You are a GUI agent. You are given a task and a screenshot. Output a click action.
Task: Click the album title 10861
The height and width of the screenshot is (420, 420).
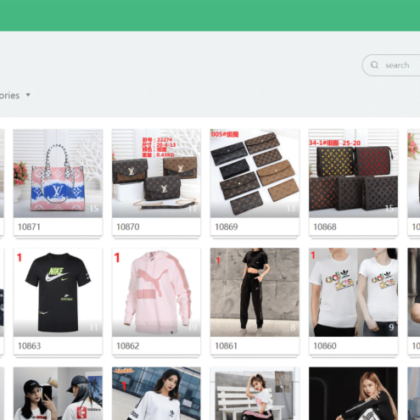226,346
